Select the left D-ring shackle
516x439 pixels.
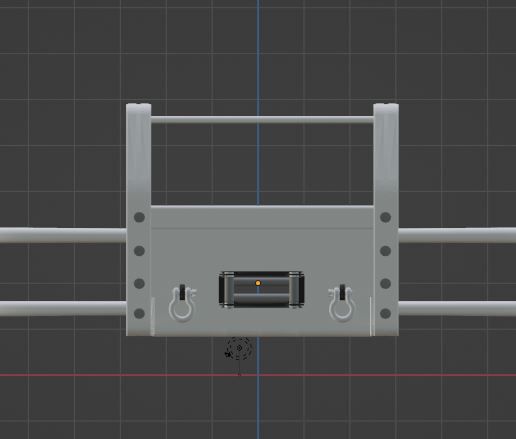point(182,303)
